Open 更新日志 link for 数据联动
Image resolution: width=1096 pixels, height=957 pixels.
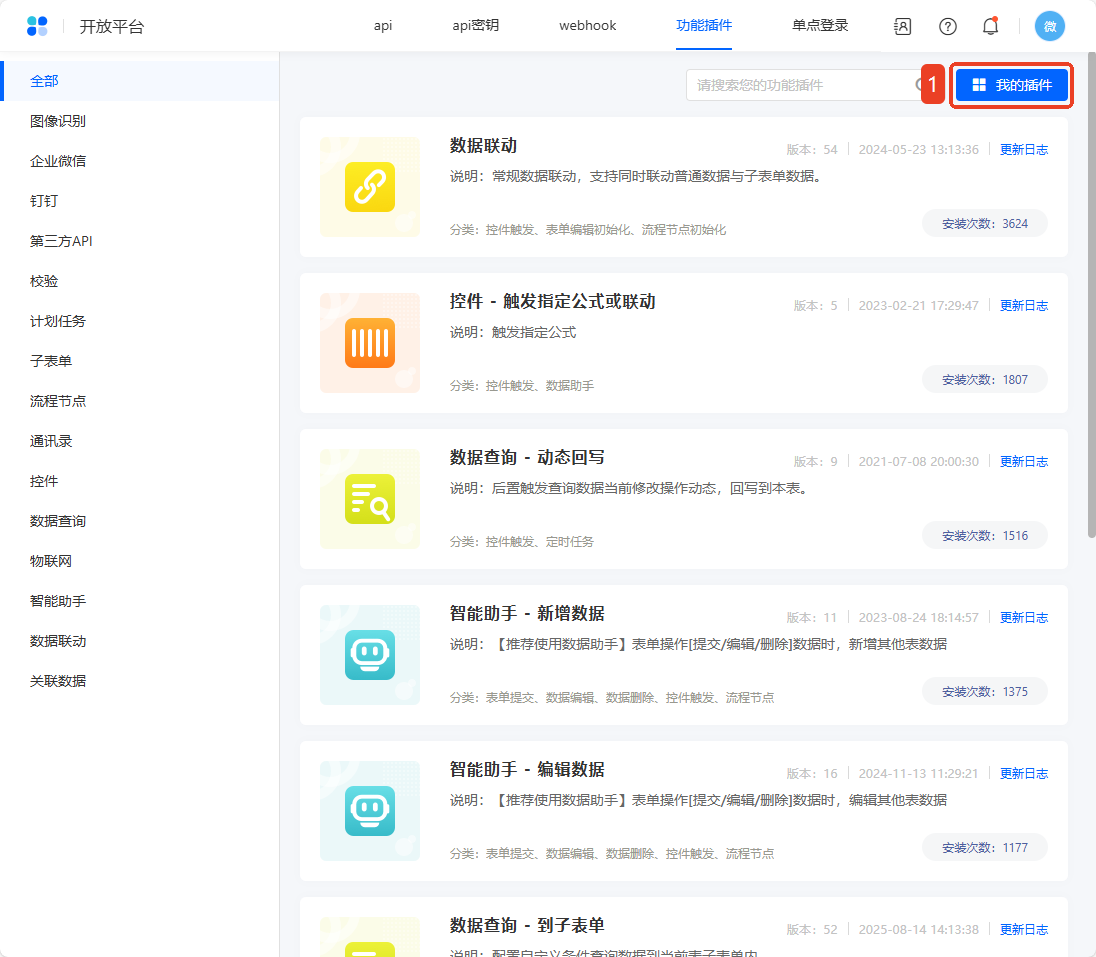tap(1023, 150)
